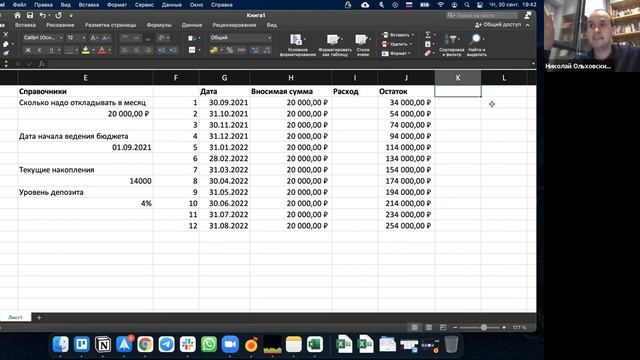Open the Формулы ribbon tab

(x=159, y=25)
